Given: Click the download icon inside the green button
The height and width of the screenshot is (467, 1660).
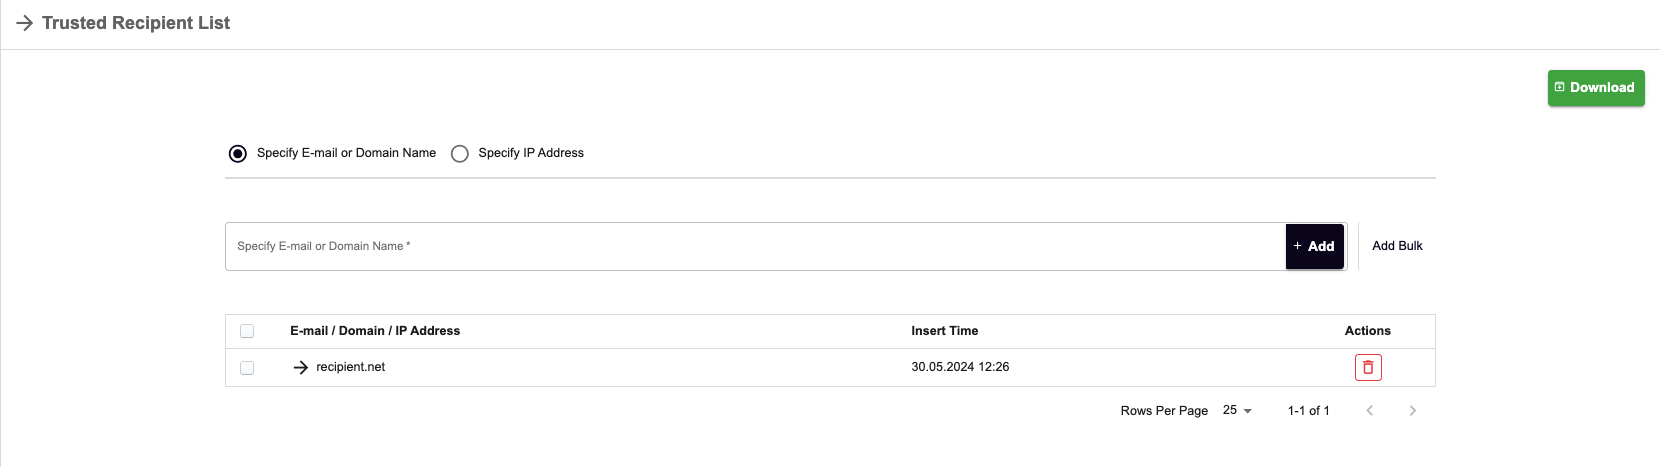Looking at the screenshot, I should coord(1559,87).
